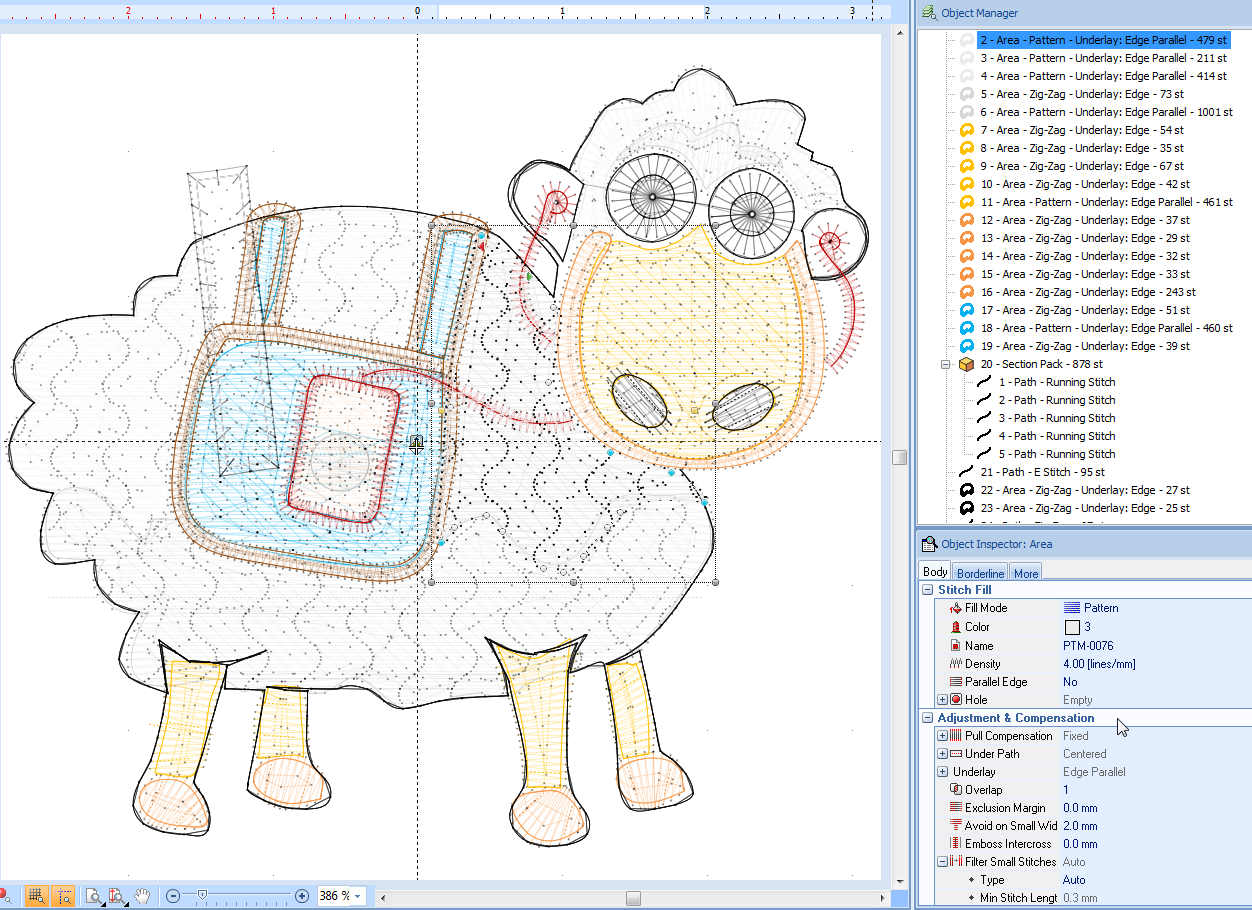Click the dynamic zoom tool icon
This screenshot has width=1252, height=910.
(117, 895)
